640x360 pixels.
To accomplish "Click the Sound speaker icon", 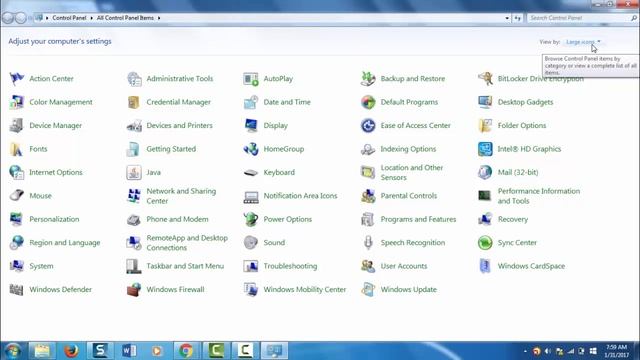I will [251, 242].
